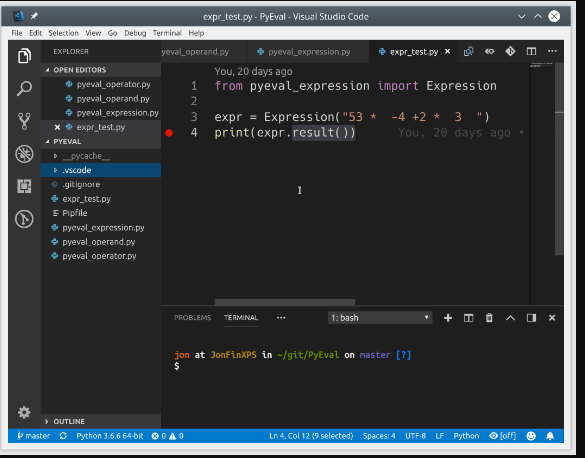This screenshot has width=585, height=458.
Task: Close expr_test.py from Open Editors list
Action: [x=57, y=127]
